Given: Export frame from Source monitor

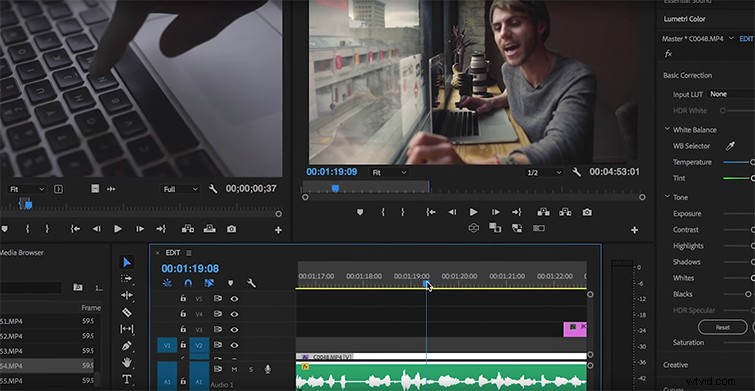Looking at the screenshot, I should 232,229.
